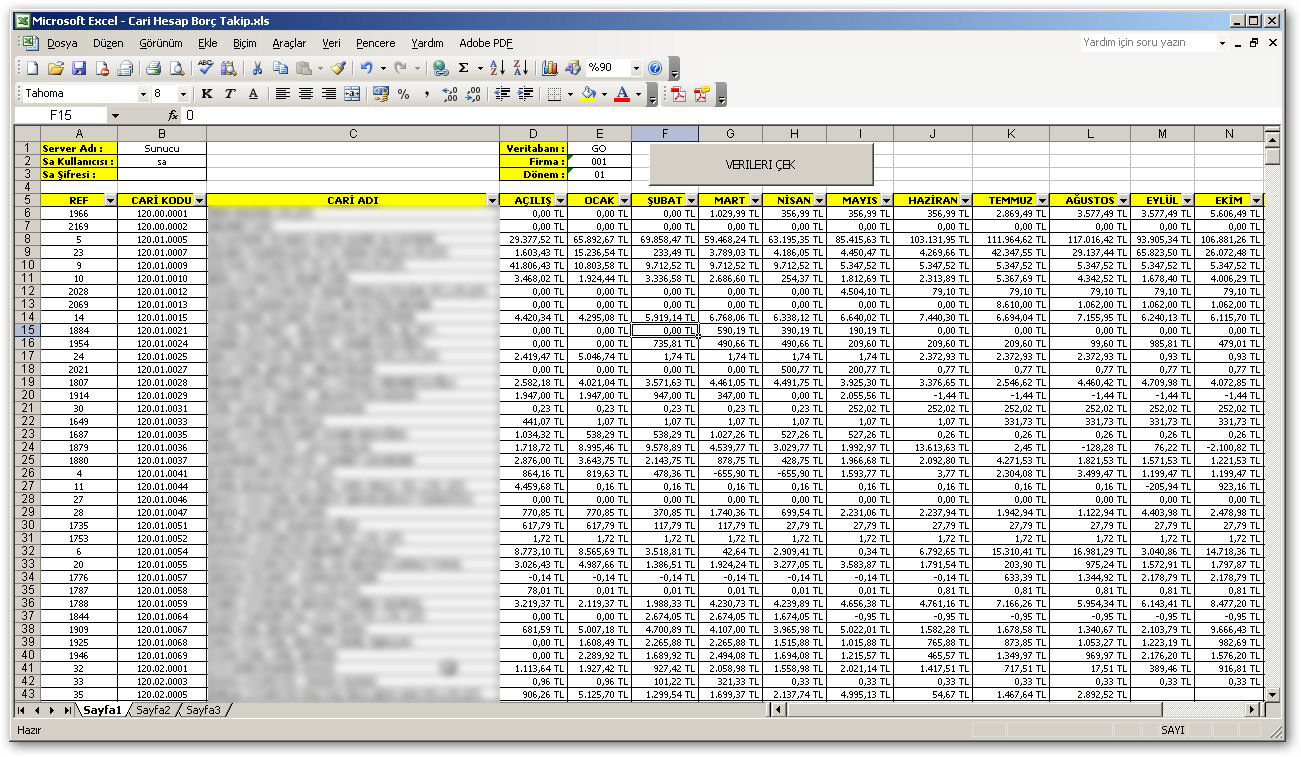Select the Server Adı value cell 'Sunucu'

[162, 148]
